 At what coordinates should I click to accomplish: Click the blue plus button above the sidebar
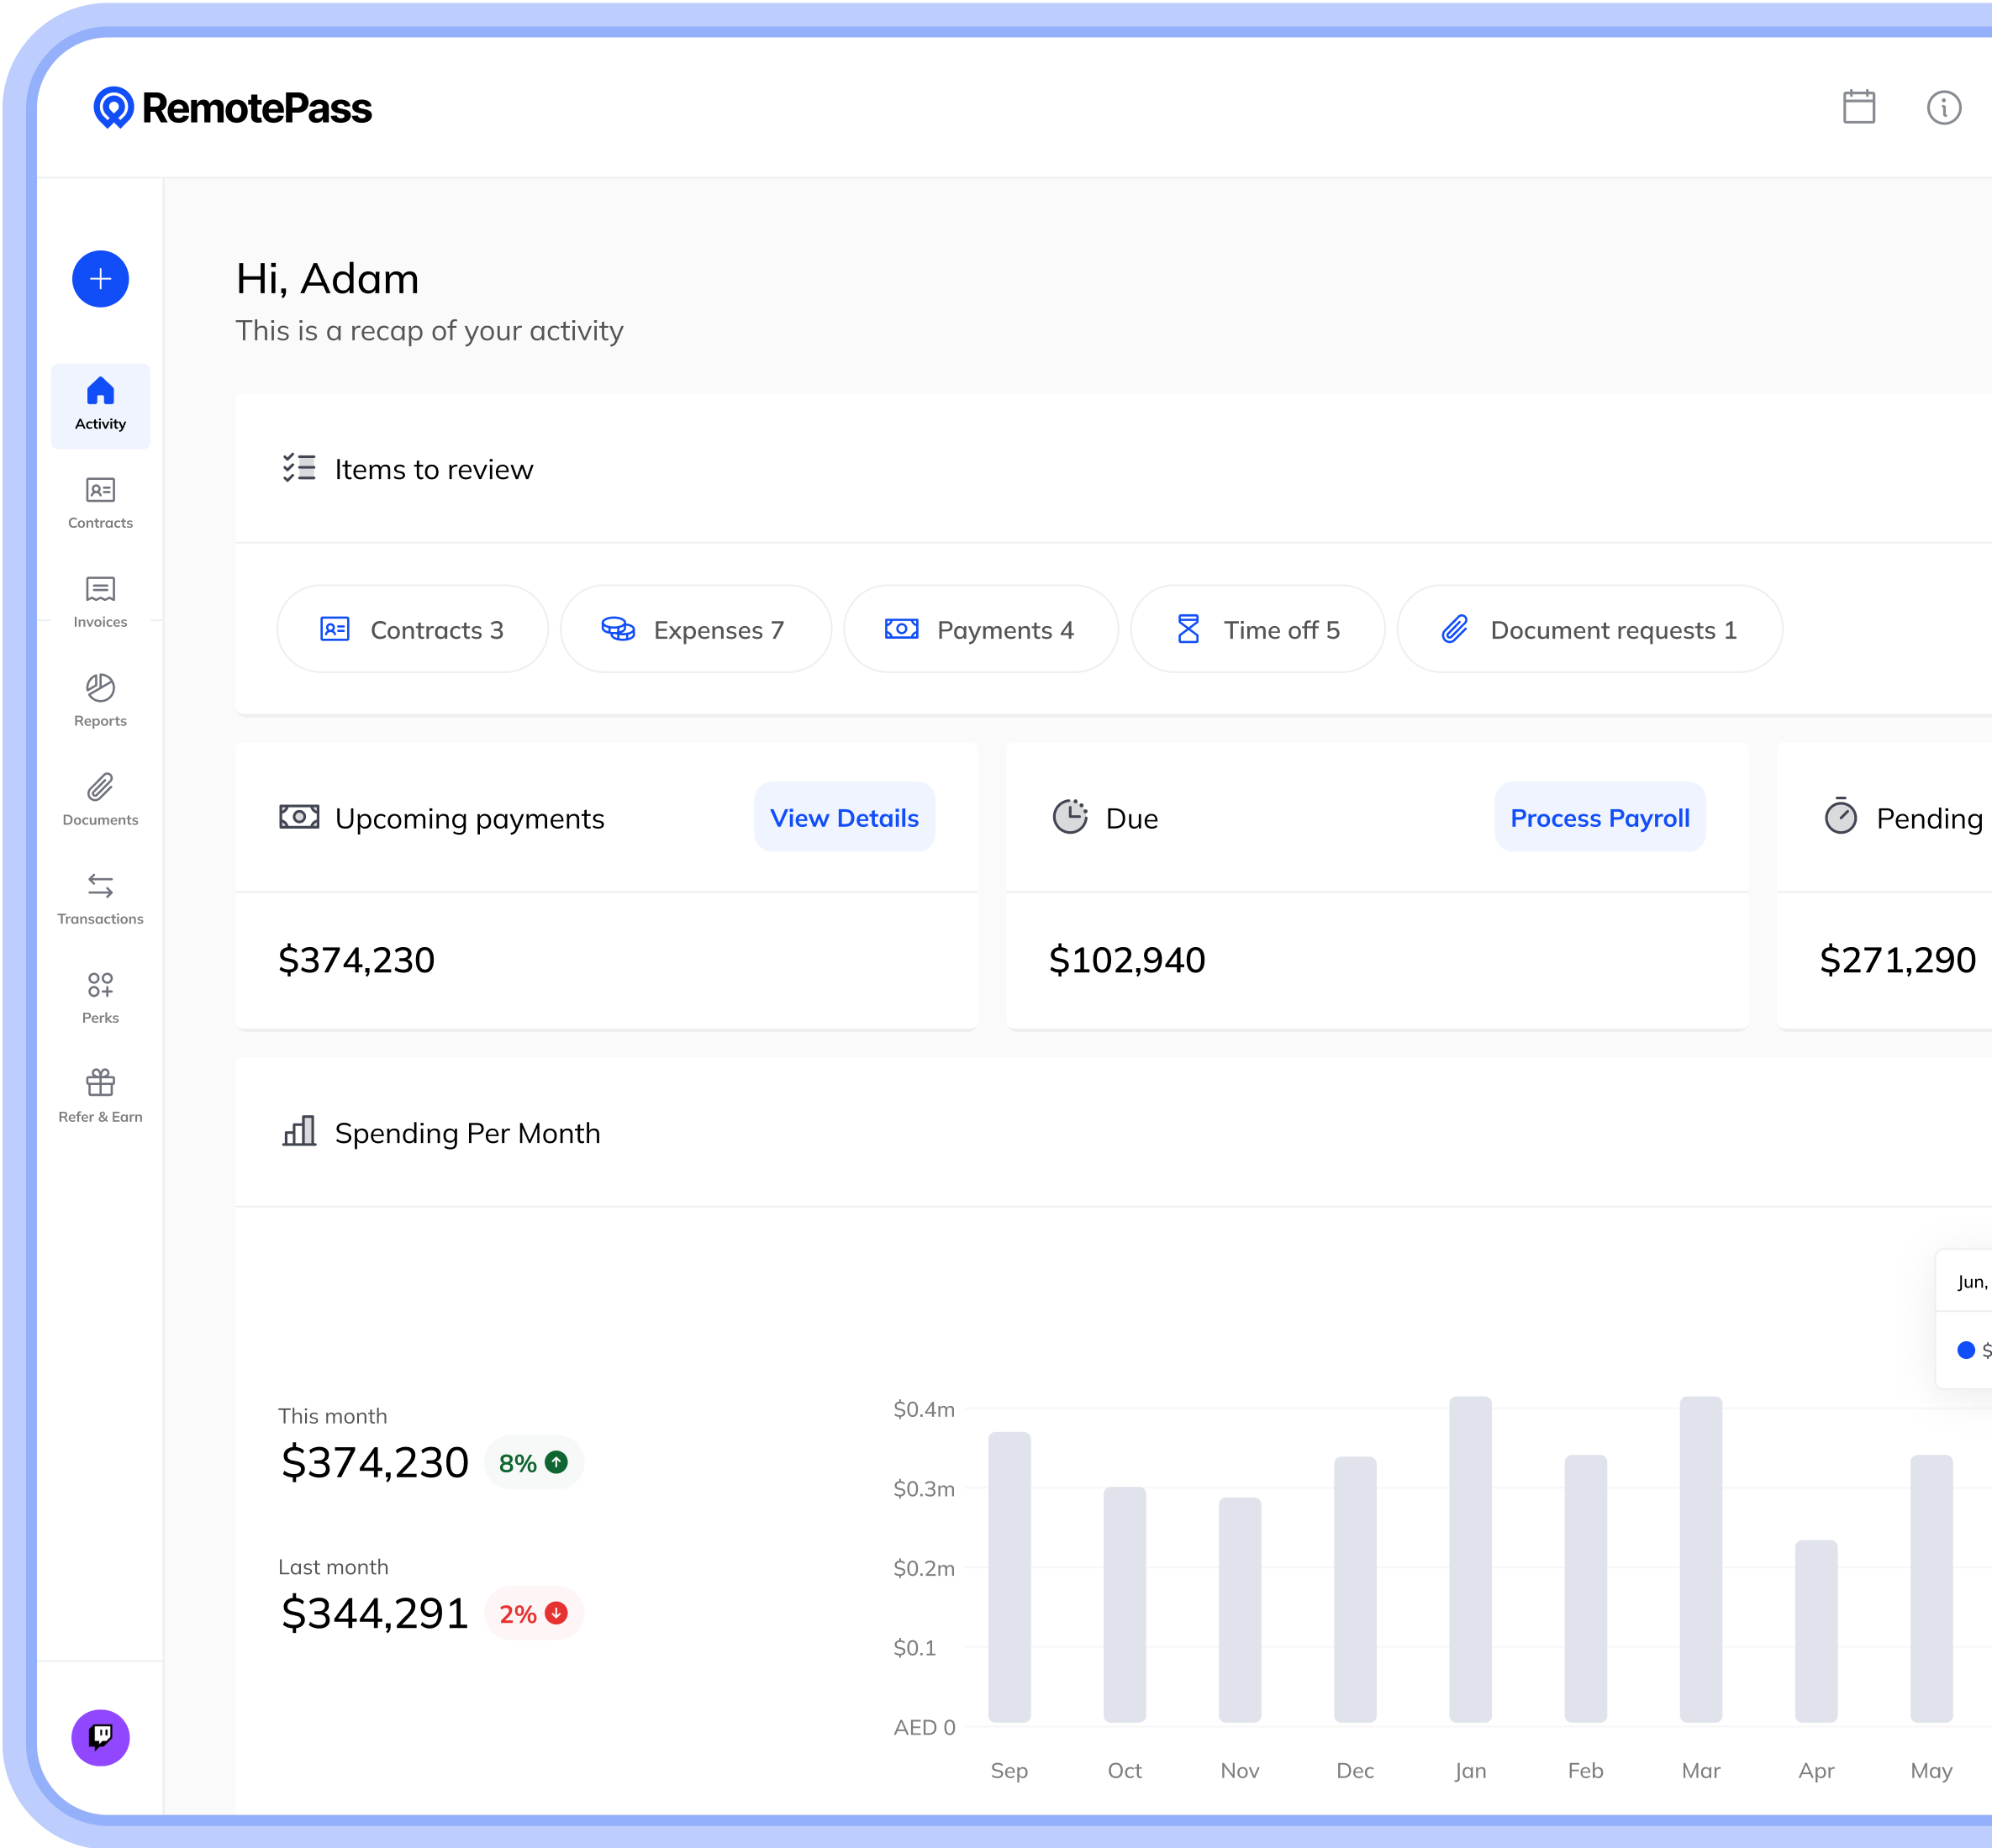tap(100, 280)
